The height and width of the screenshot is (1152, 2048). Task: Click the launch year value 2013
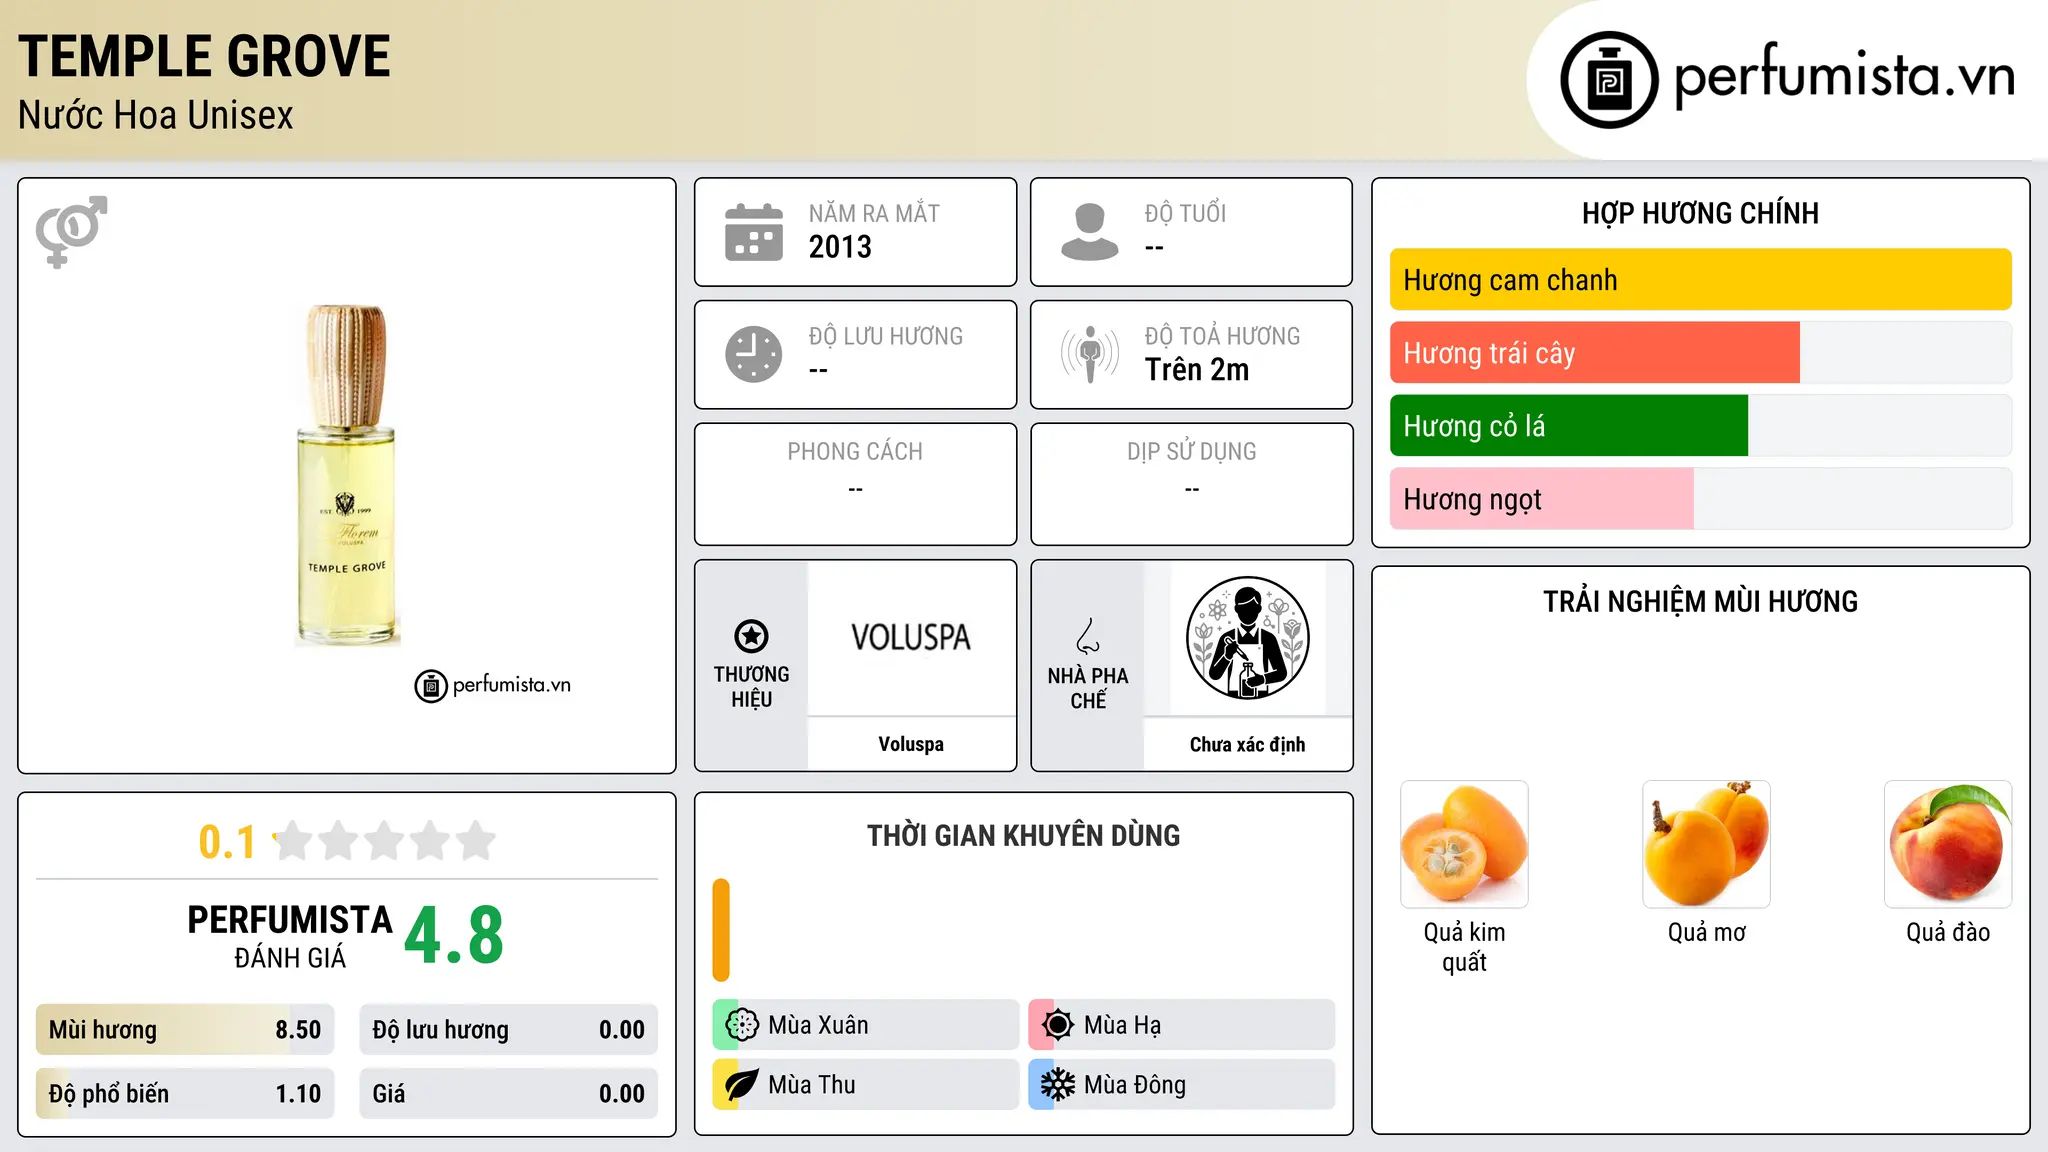840,247
